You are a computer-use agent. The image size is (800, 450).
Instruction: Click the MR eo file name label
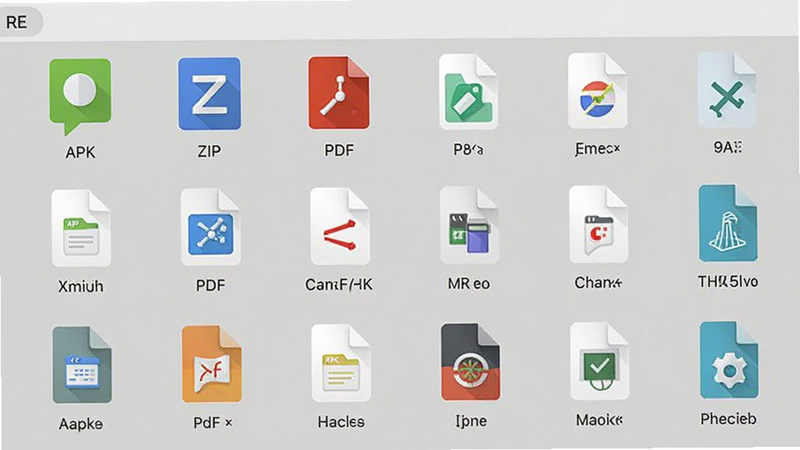pos(469,283)
